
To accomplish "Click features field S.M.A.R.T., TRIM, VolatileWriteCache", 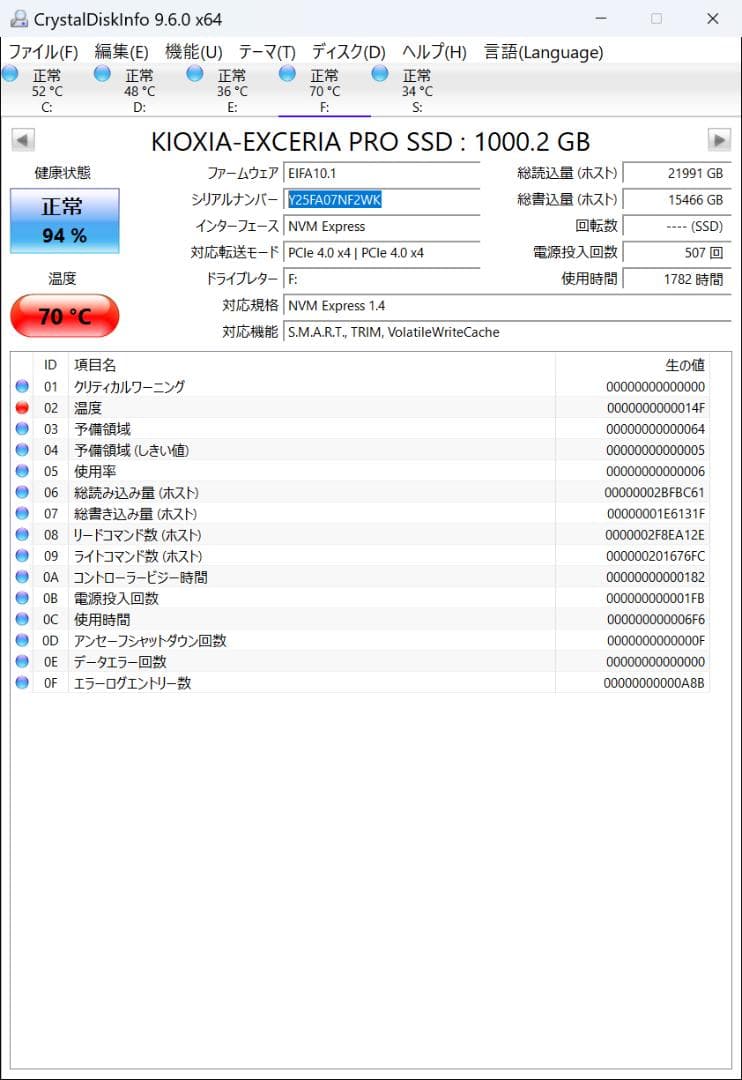I will pos(507,332).
